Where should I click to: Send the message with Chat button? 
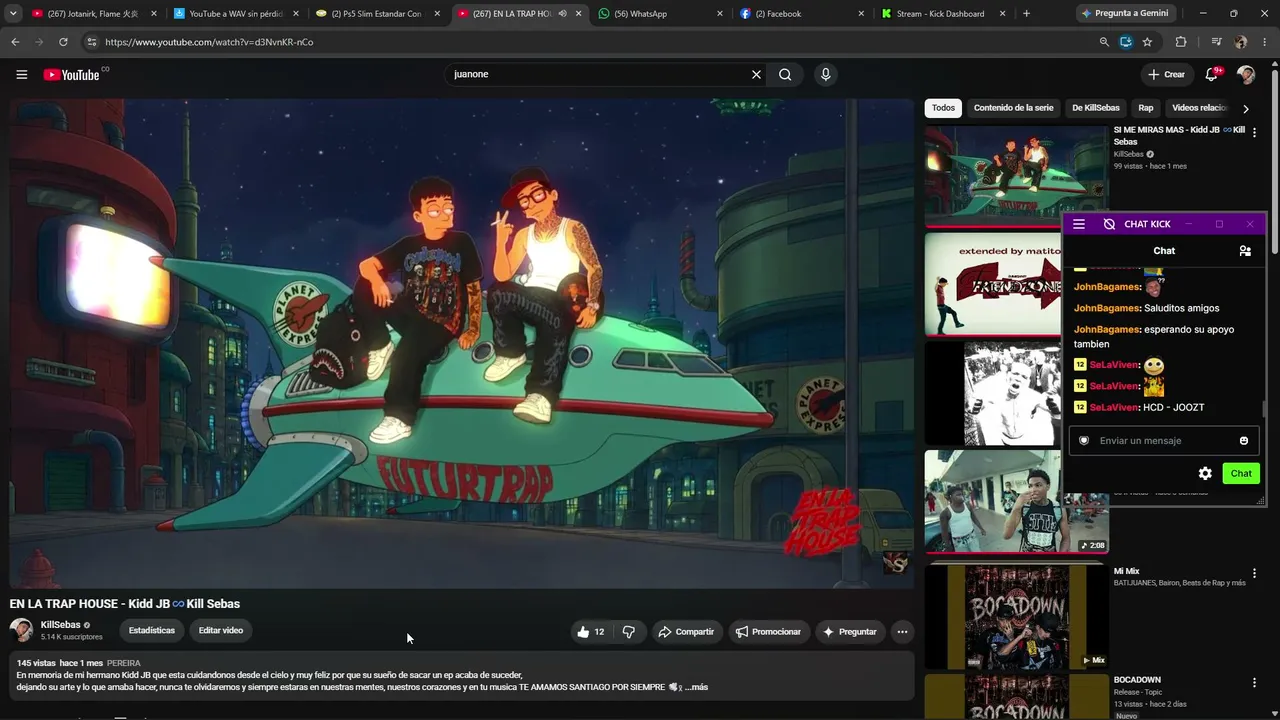1241,473
